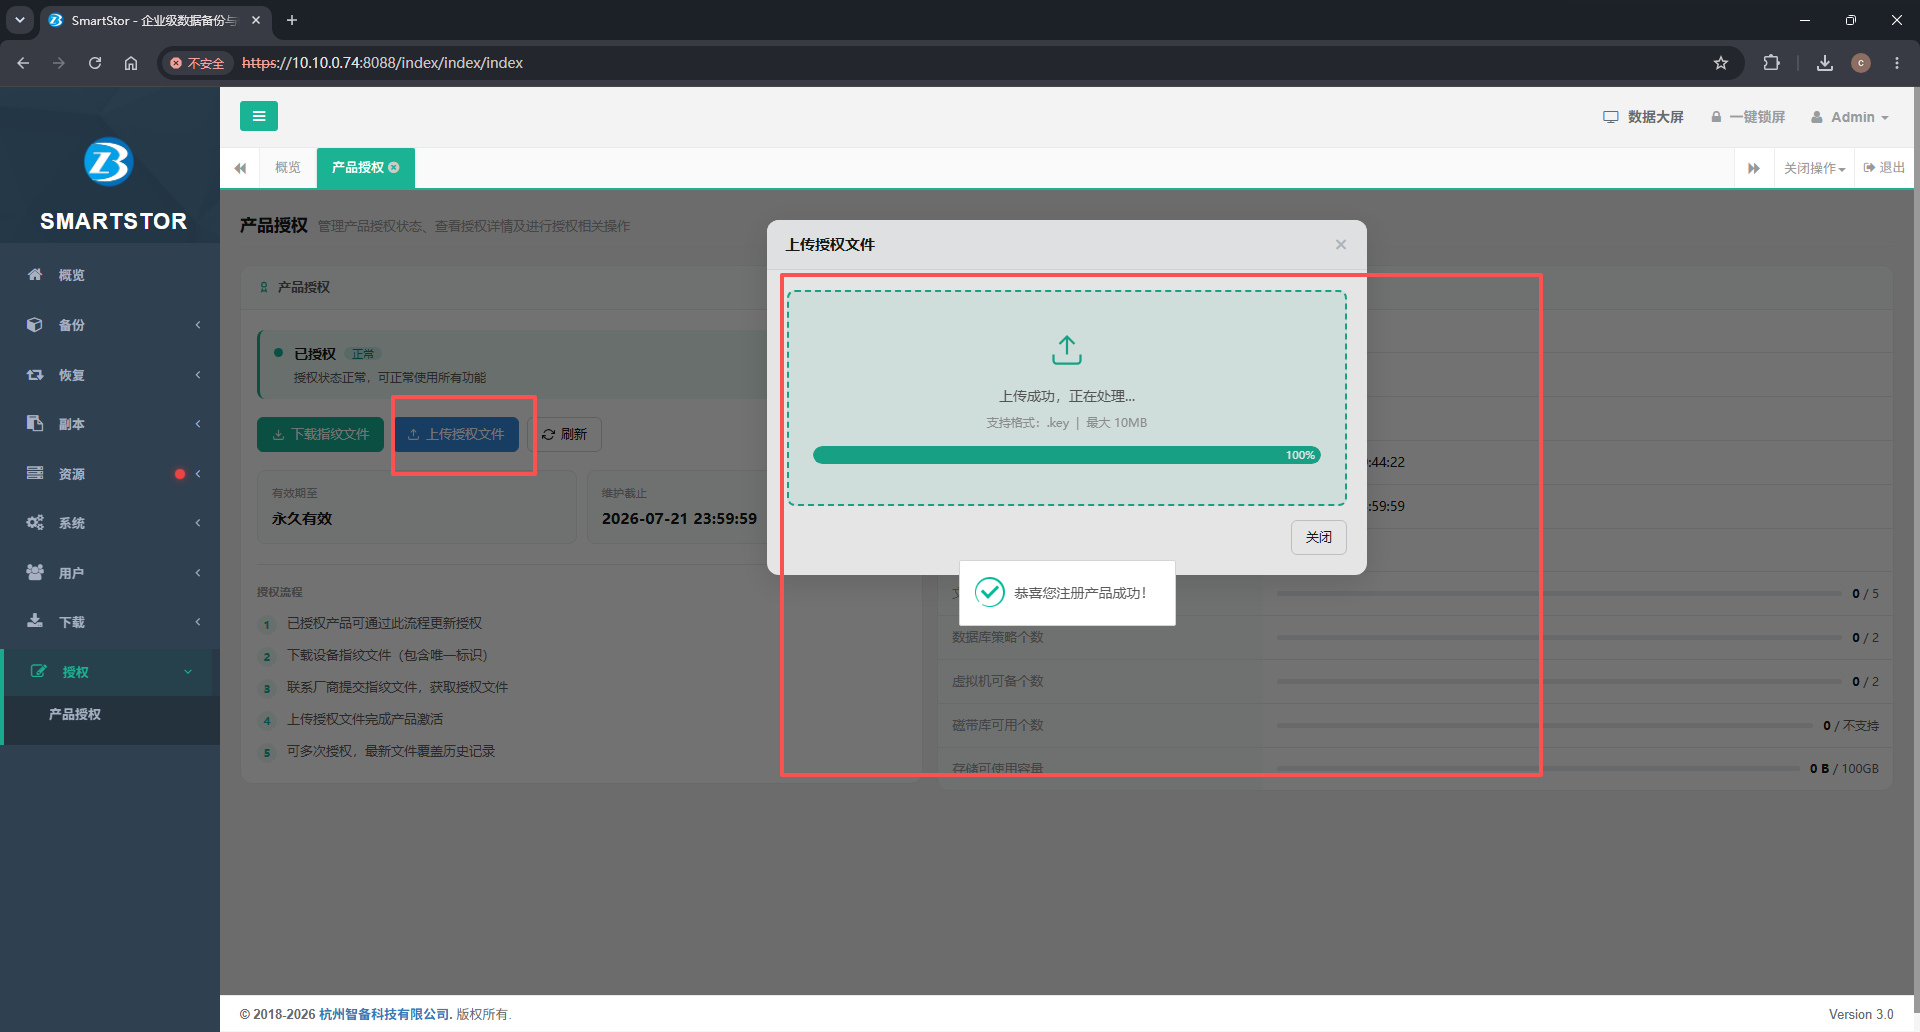This screenshot has width=1920, height=1032.
Task: Open the browser three-dot menu
Action: [x=1897, y=63]
